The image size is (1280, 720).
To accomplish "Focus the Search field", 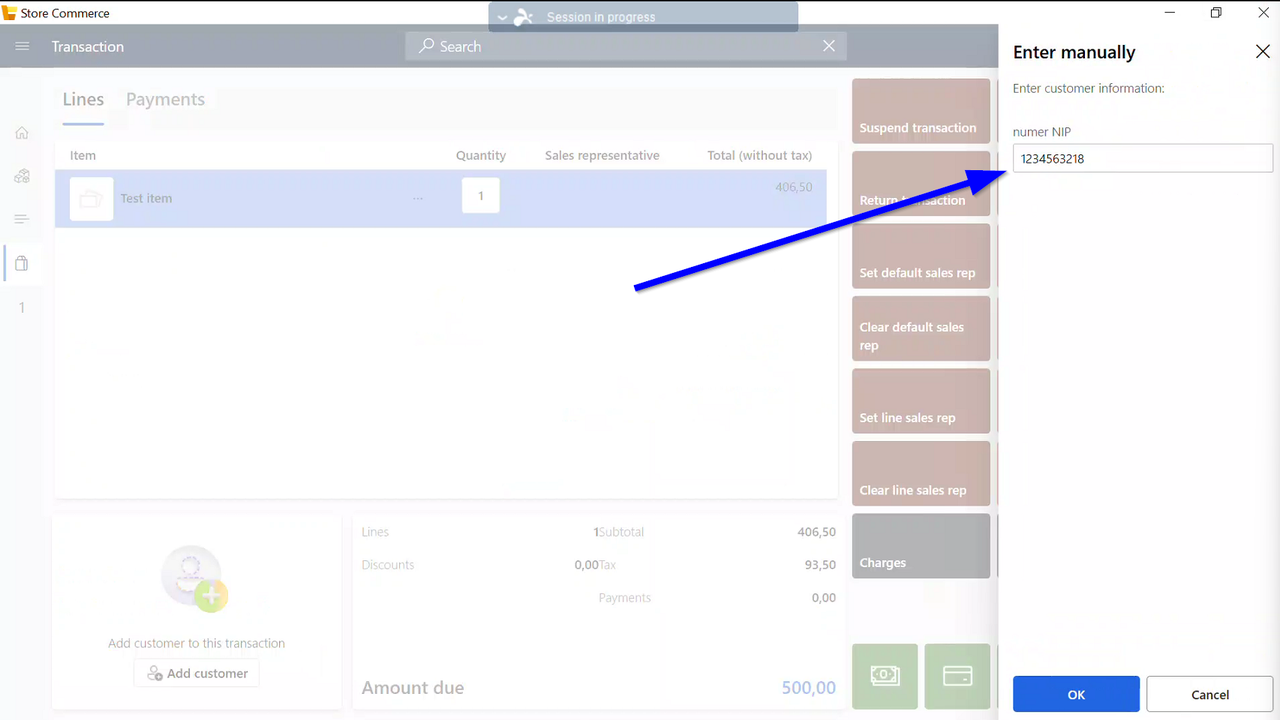I will (626, 46).
